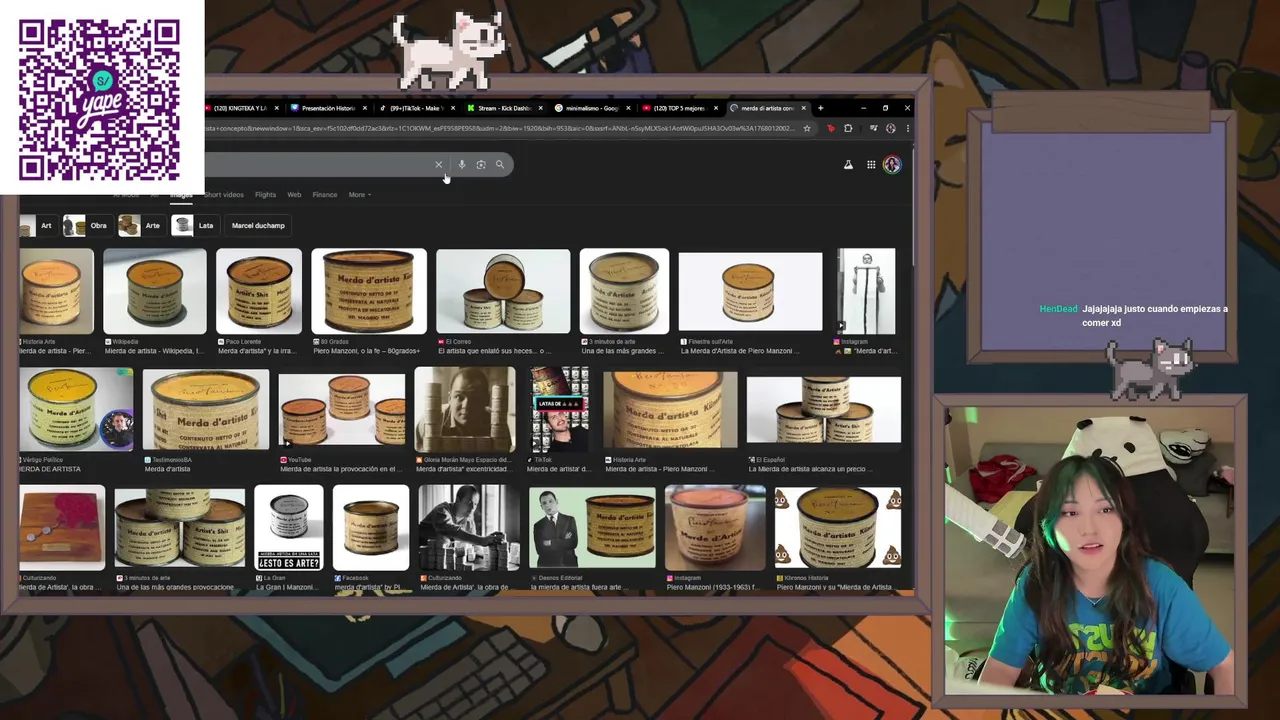1280x720 pixels.
Task: Open the El Correo stacked cans image
Action: coord(503,291)
